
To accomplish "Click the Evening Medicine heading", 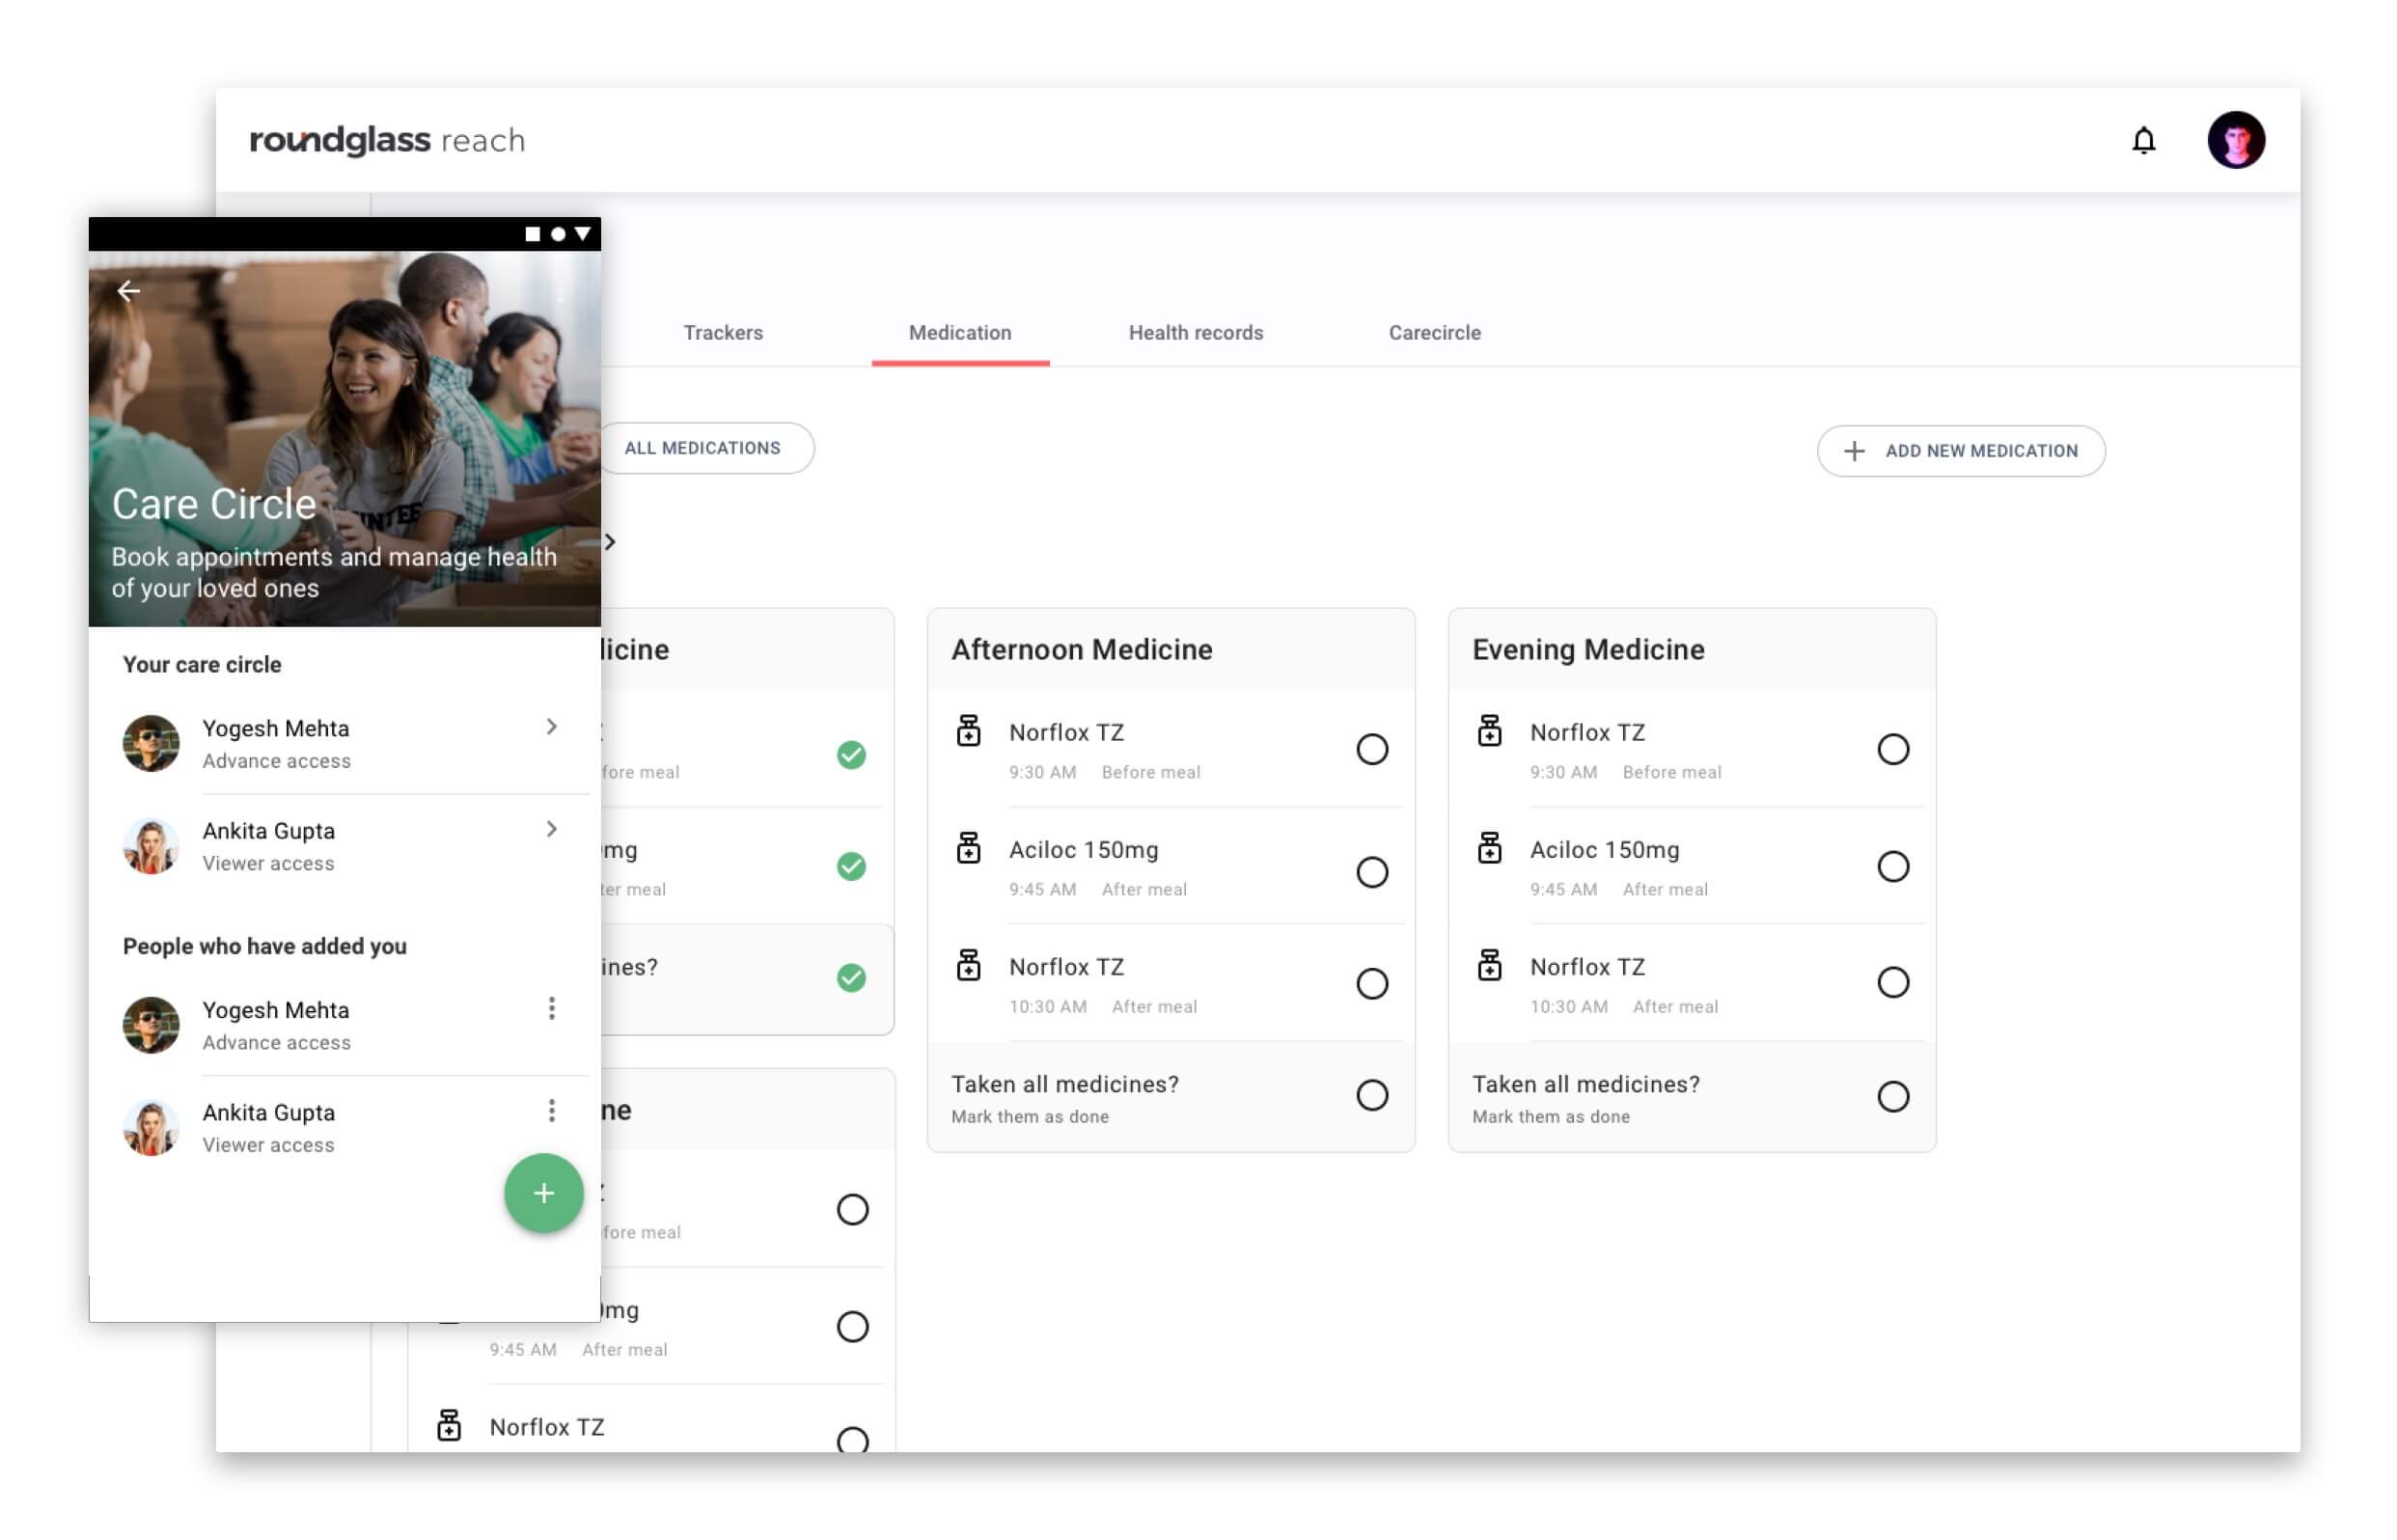I will point(1587,650).
